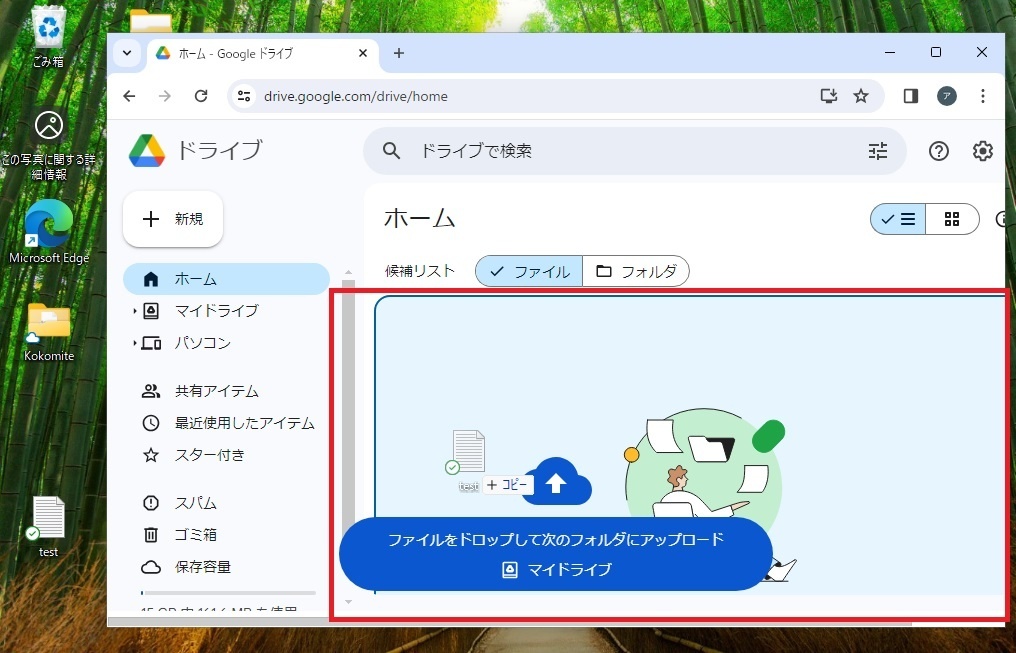1016x653 pixels.
Task: Expand the マイドライブ tree arrow
Action: (134, 311)
